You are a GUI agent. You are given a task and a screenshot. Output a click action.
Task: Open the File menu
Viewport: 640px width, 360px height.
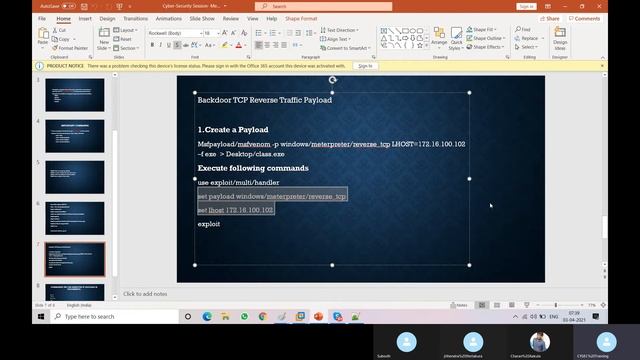click(x=42, y=19)
